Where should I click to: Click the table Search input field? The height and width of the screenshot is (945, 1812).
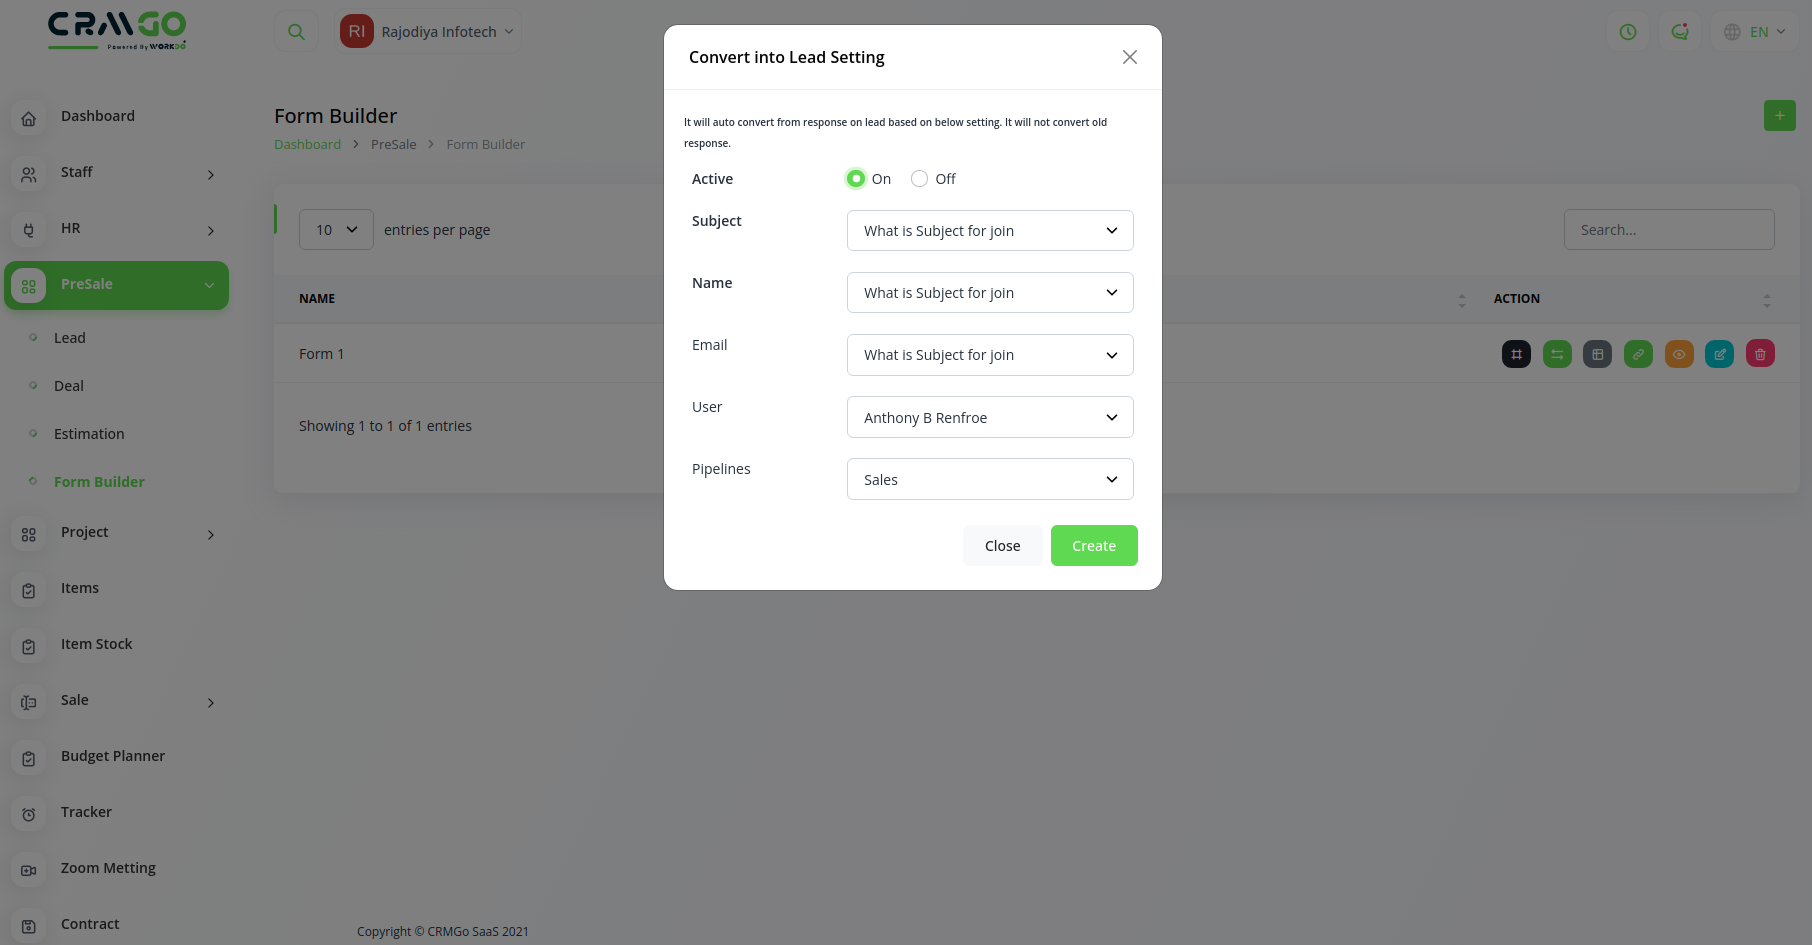tap(1668, 230)
